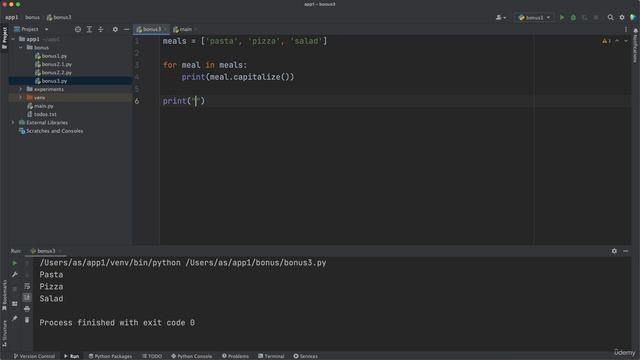Open IDE settings gear in main toolbar
The image size is (640, 360).
point(622,18)
